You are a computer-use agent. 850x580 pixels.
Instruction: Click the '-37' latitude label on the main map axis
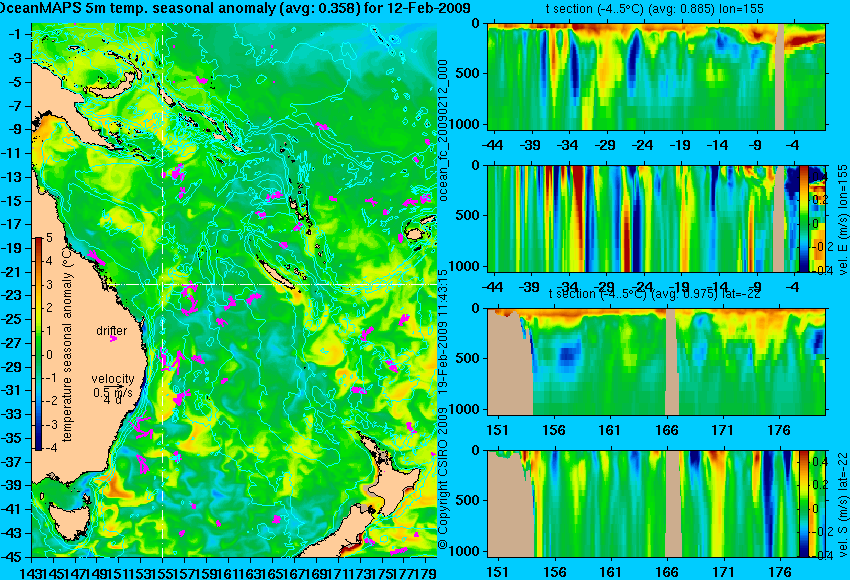click(12, 462)
